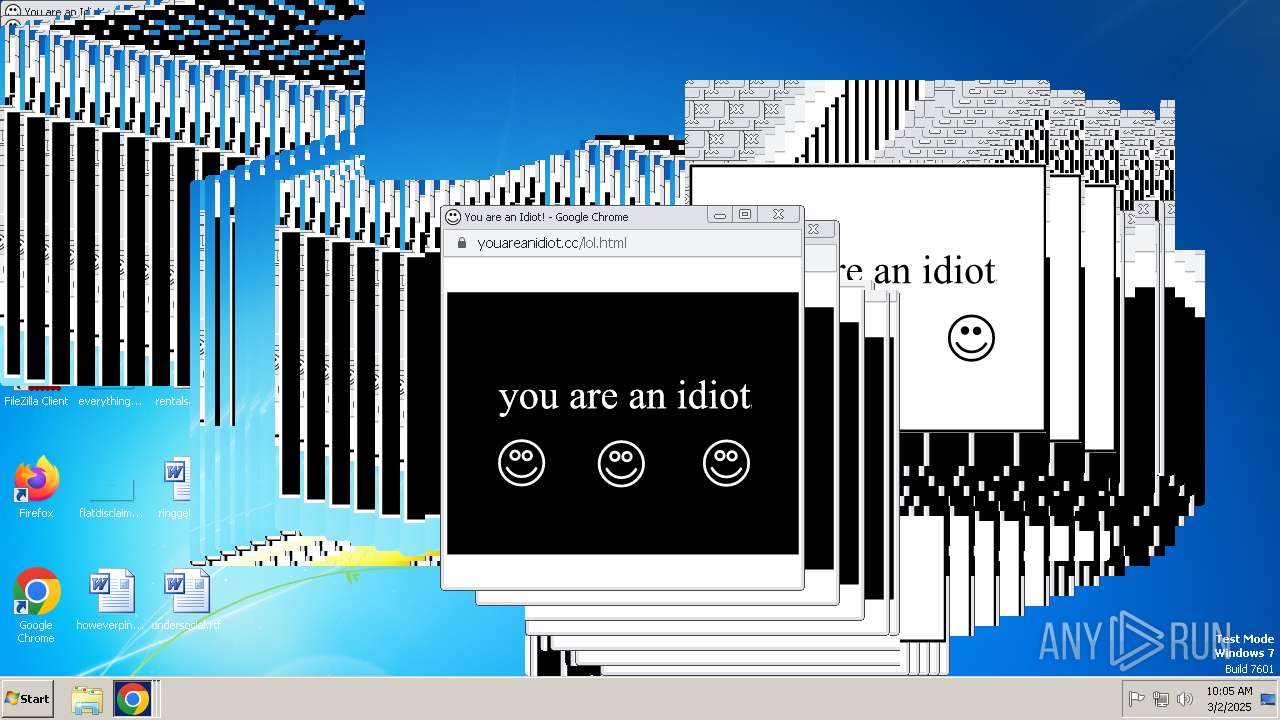Select the flatdisclaim desktop file
Image resolution: width=1280 pixels, height=720 pixels.
(x=111, y=495)
